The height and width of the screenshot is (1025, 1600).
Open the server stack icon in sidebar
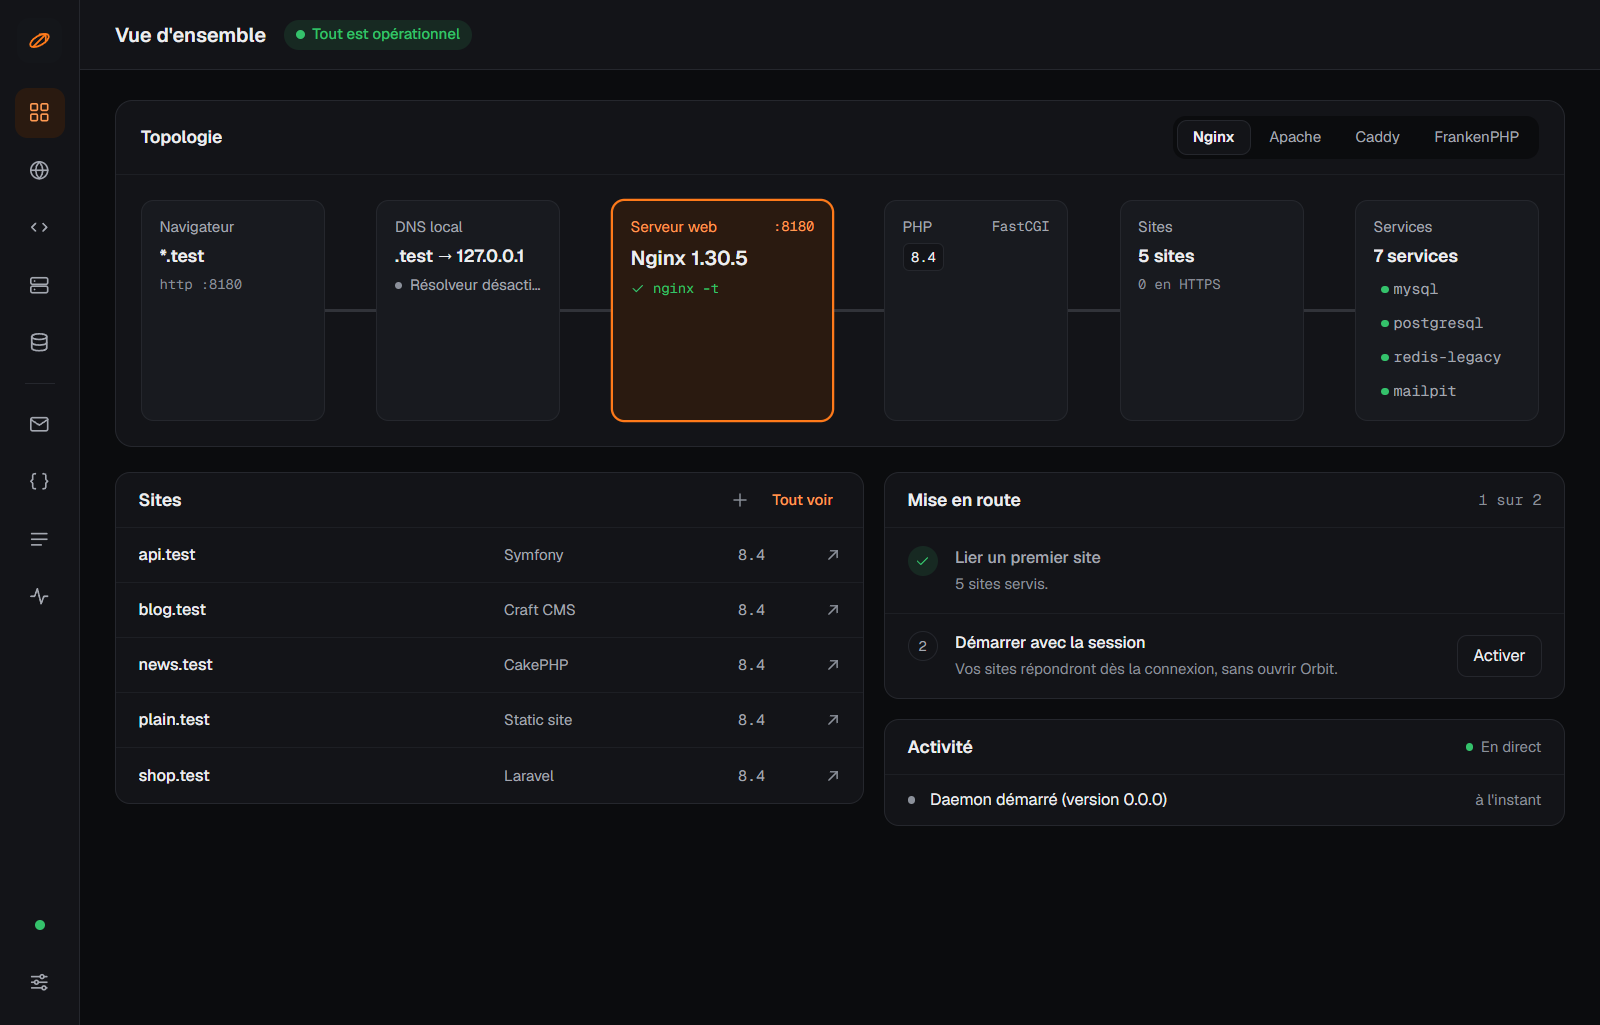[39, 285]
